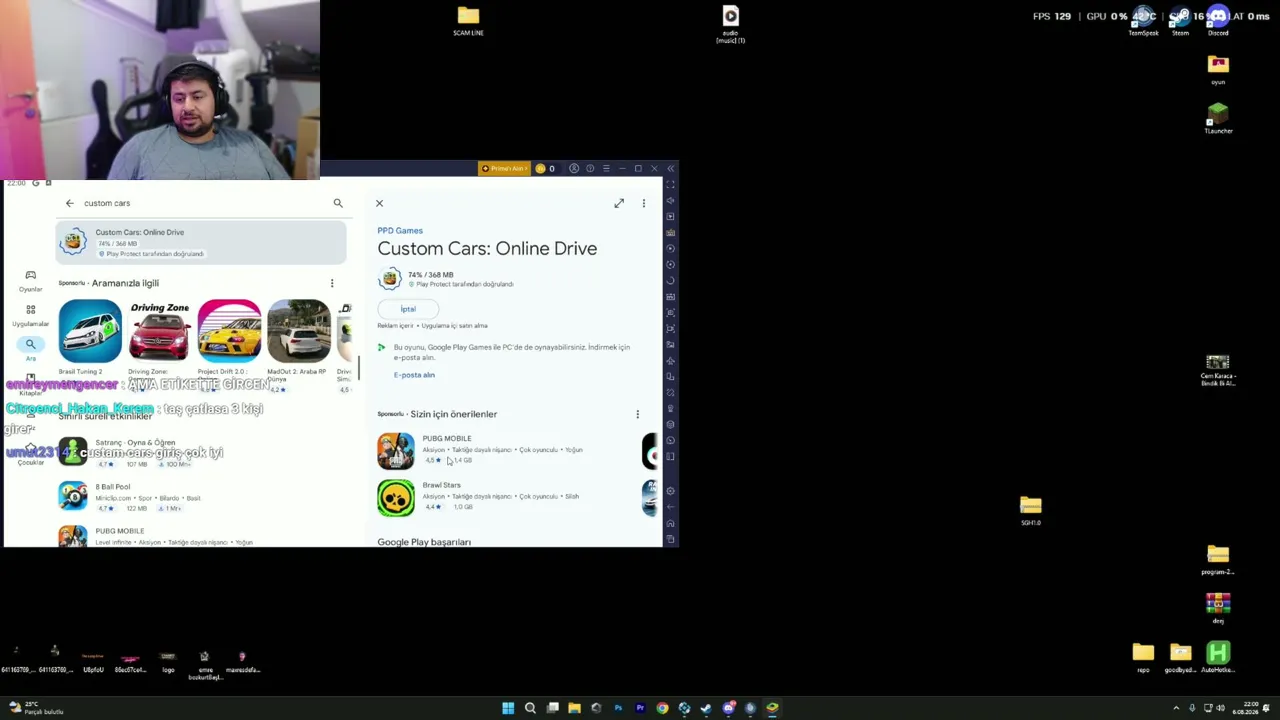This screenshot has height=720, width=1280.
Task: Open File Explorer from the taskbar
Action: click(x=574, y=708)
